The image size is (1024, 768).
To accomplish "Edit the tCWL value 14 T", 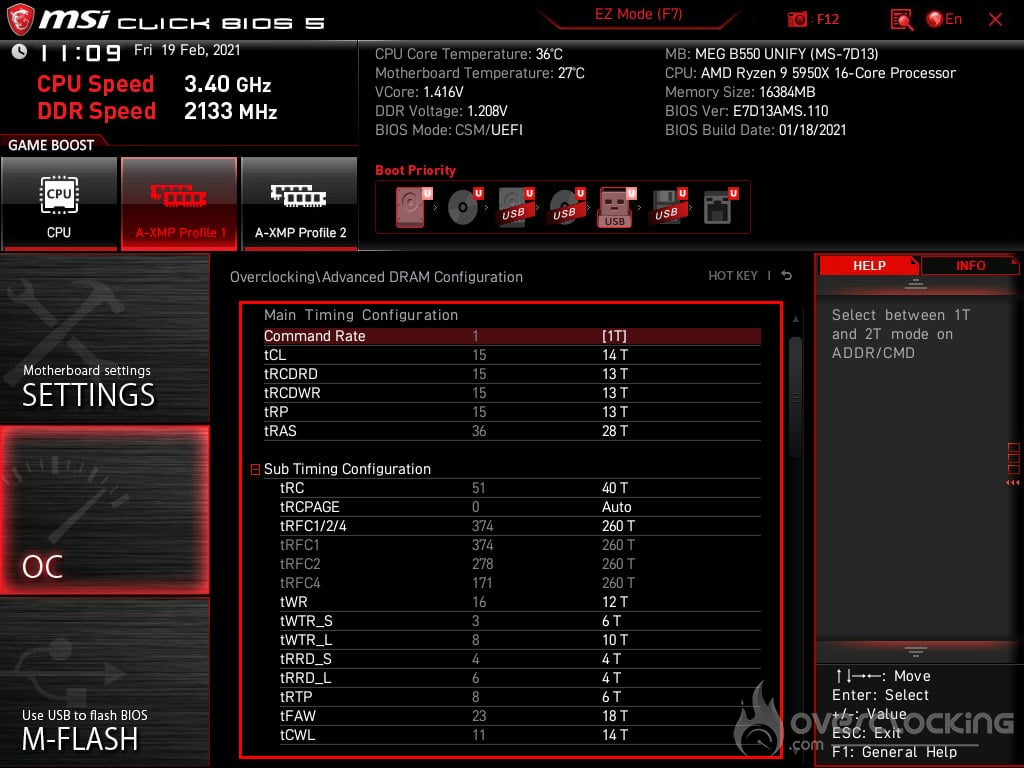I will (x=615, y=734).
